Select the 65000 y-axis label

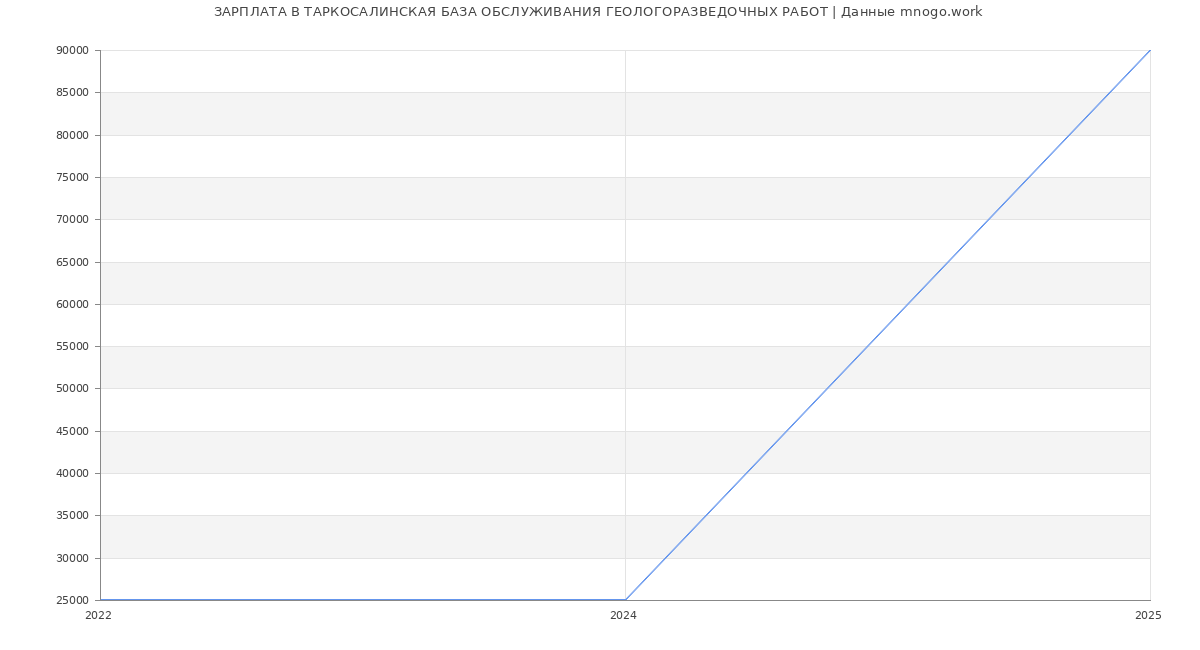(x=72, y=262)
